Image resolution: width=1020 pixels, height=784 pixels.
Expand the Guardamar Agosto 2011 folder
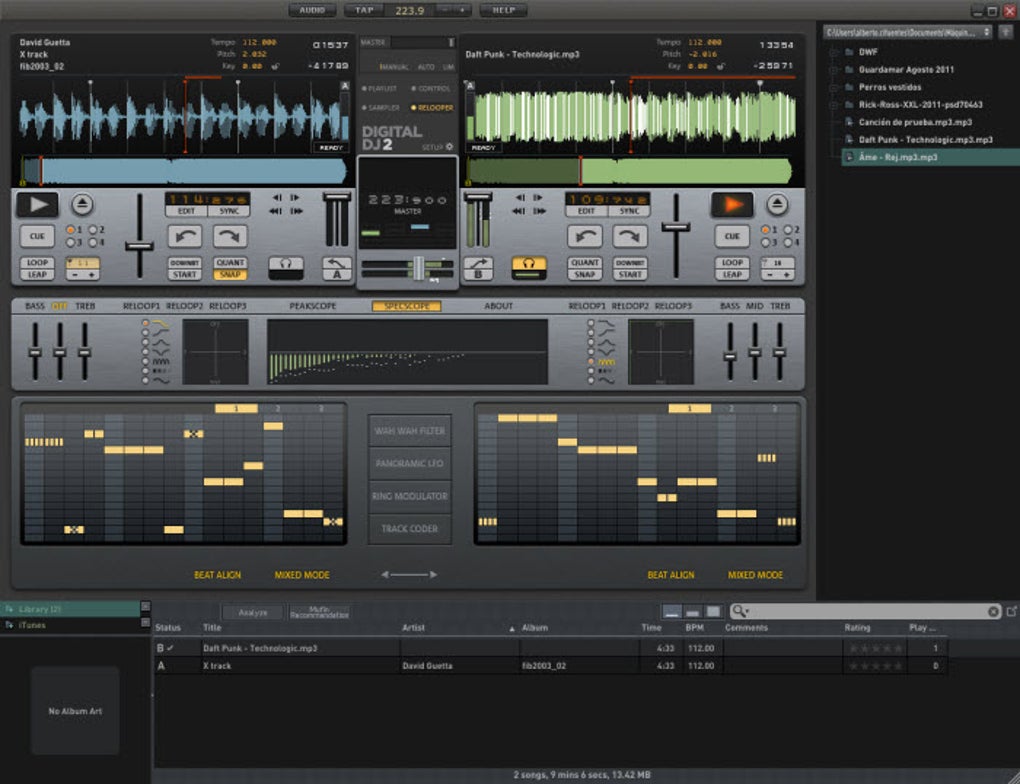(834, 70)
